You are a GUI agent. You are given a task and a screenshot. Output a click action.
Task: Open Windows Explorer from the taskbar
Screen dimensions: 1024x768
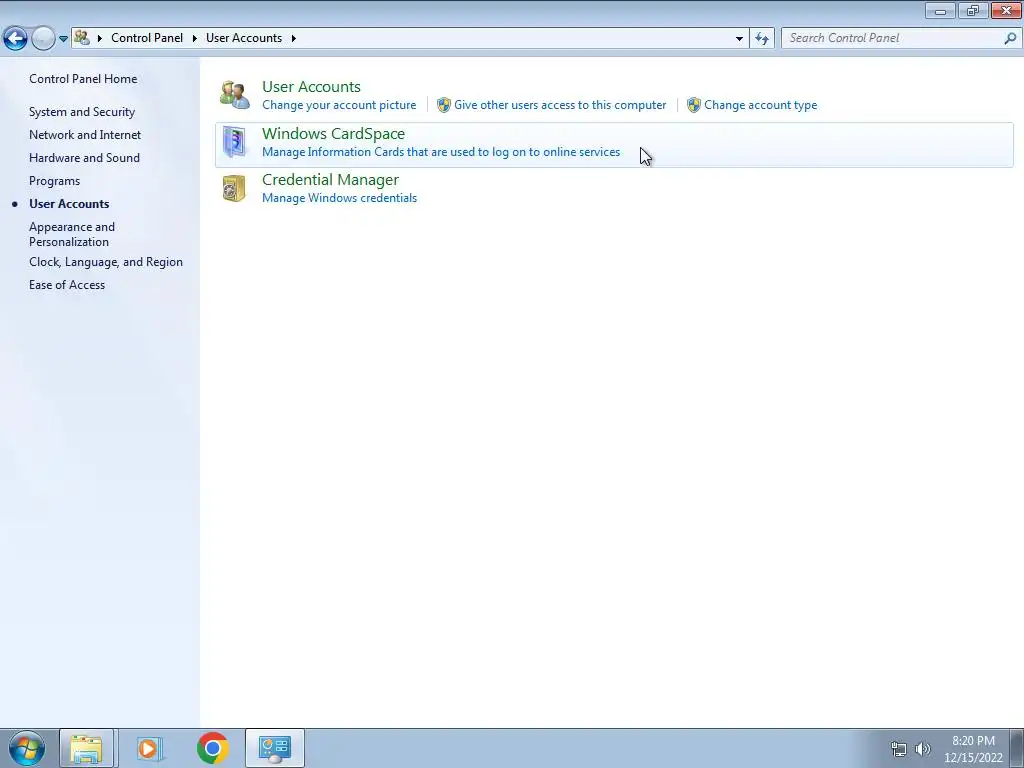[x=87, y=748]
